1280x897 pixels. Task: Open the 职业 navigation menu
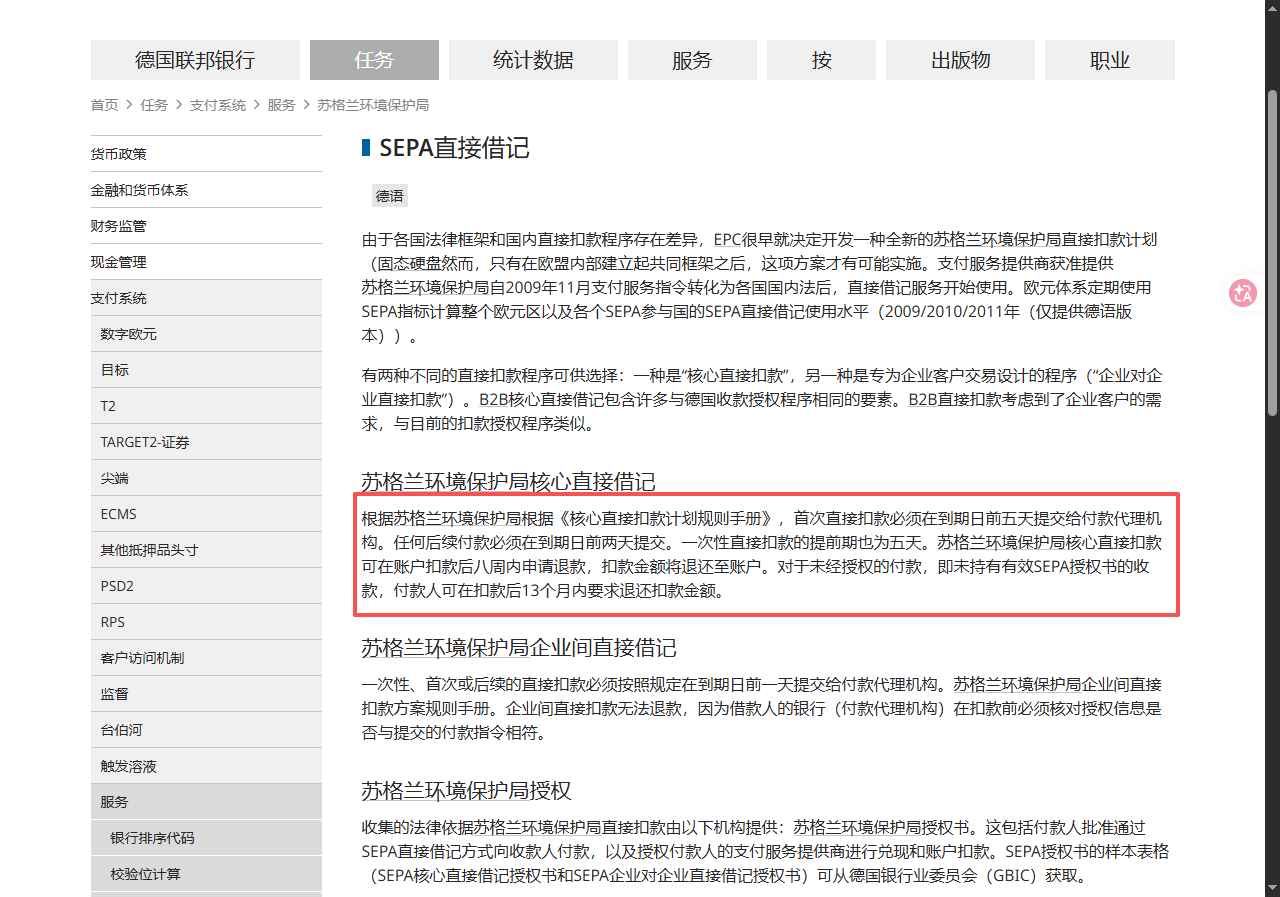tap(1110, 60)
